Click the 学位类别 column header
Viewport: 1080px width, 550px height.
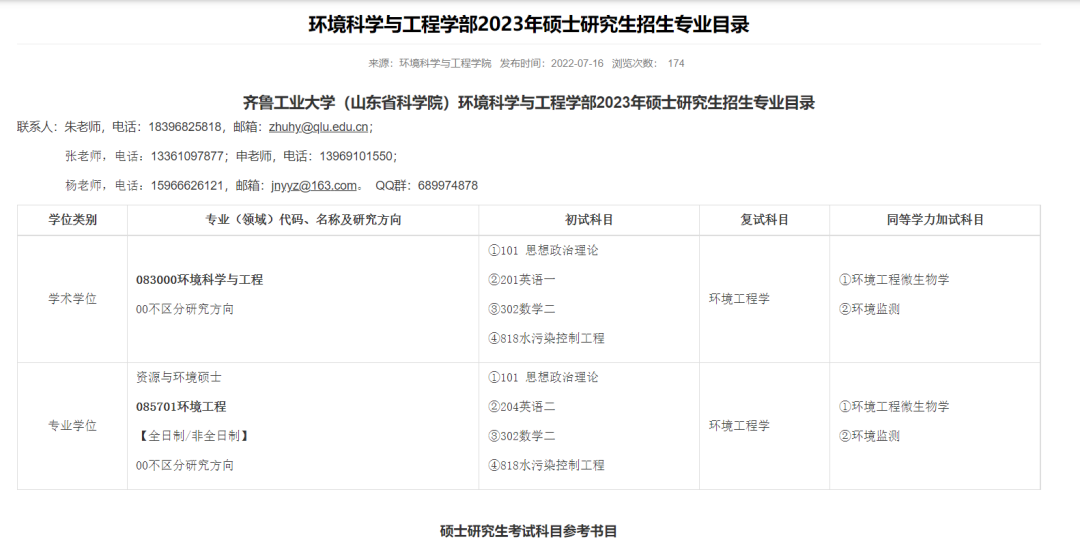pyautogui.click(x=72, y=220)
